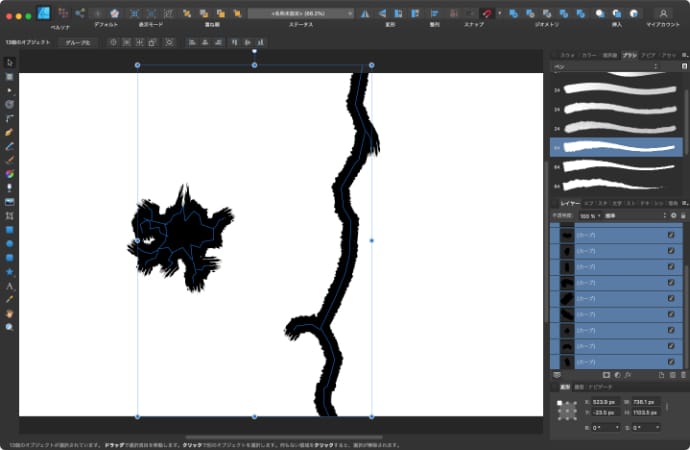Select the Star shape tool
690x450 pixels.
pos(9,271)
